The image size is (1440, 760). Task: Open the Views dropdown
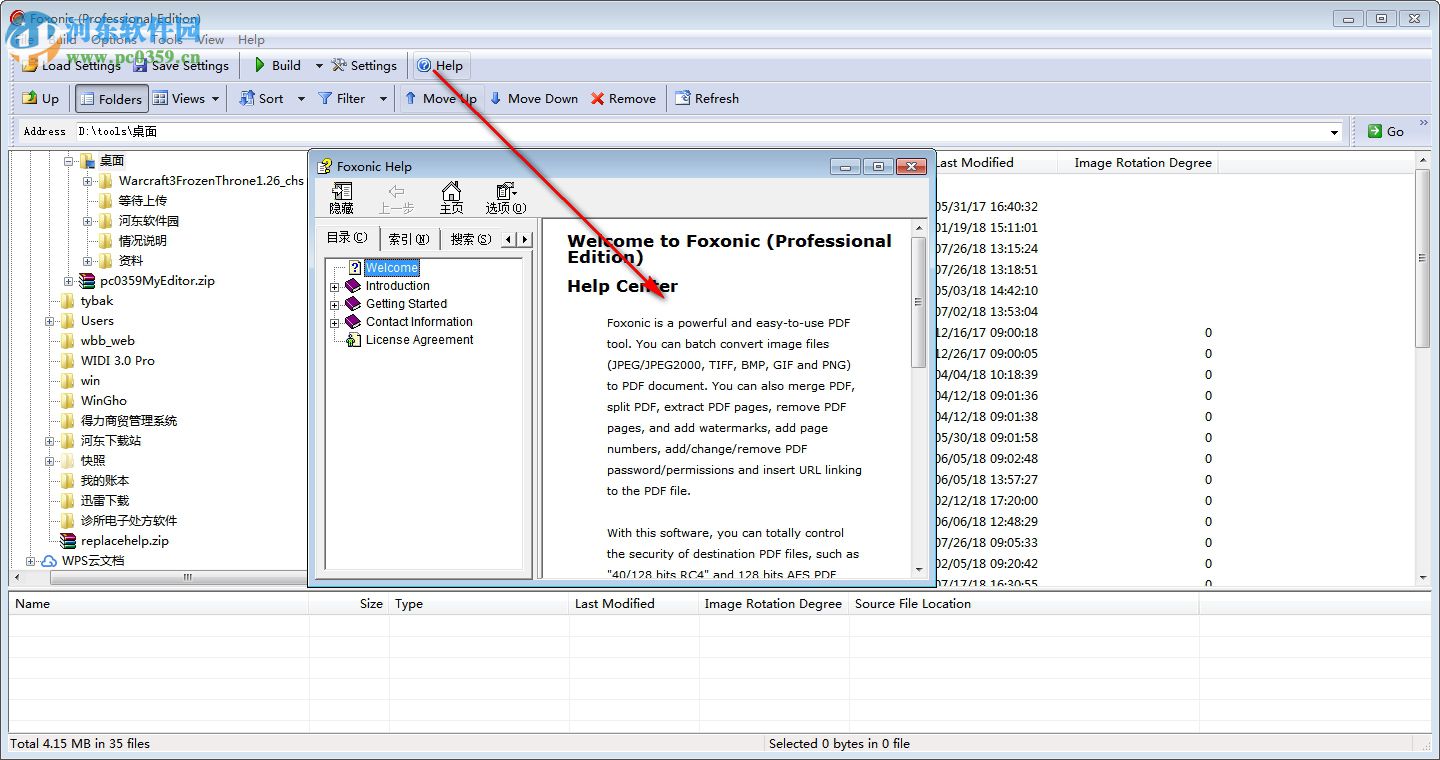pos(186,99)
